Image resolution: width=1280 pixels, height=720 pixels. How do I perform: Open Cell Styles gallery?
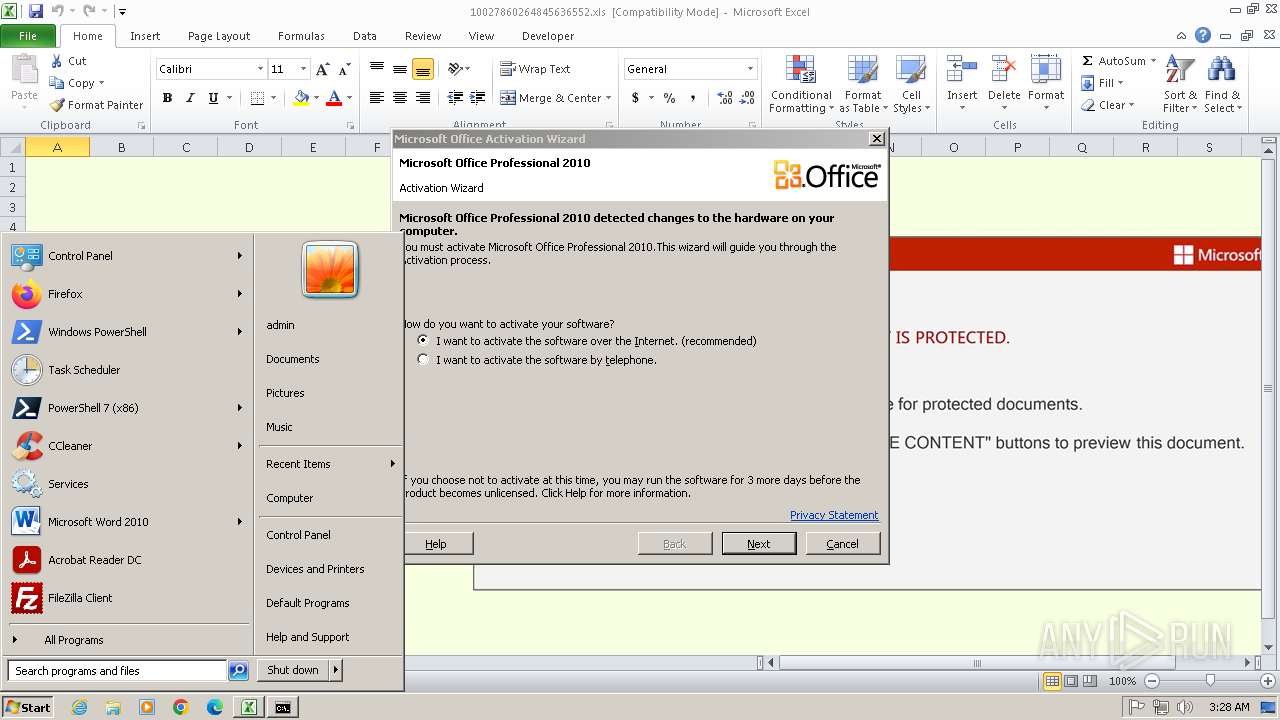point(911,85)
